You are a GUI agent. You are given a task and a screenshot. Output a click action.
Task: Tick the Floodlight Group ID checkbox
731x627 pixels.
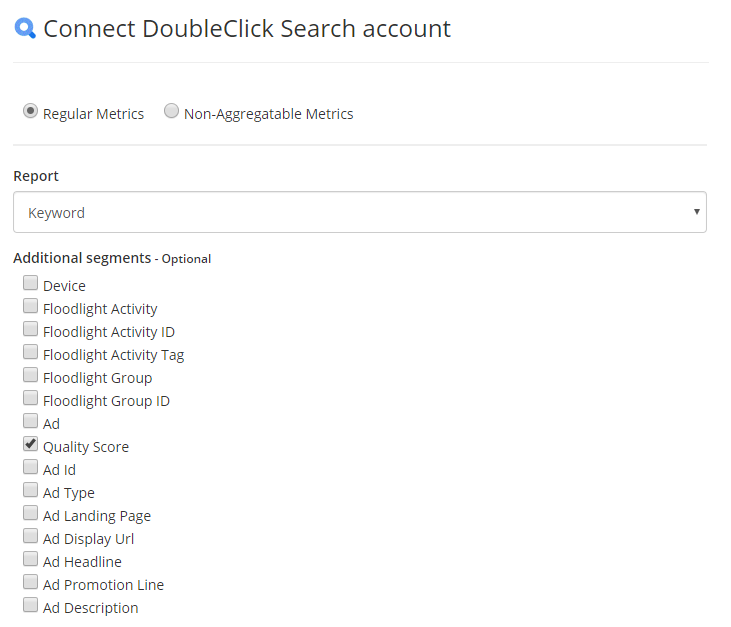[x=30, y=398]
